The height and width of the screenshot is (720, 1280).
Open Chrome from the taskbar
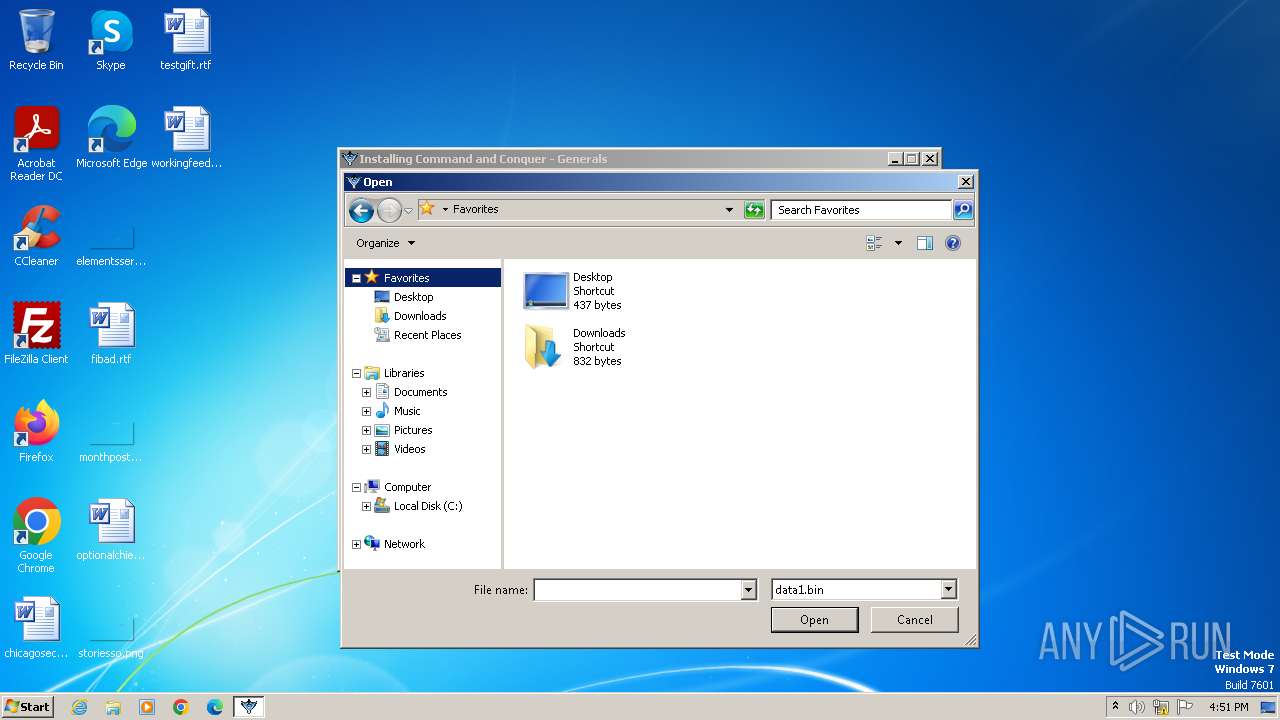coord(181,707)
